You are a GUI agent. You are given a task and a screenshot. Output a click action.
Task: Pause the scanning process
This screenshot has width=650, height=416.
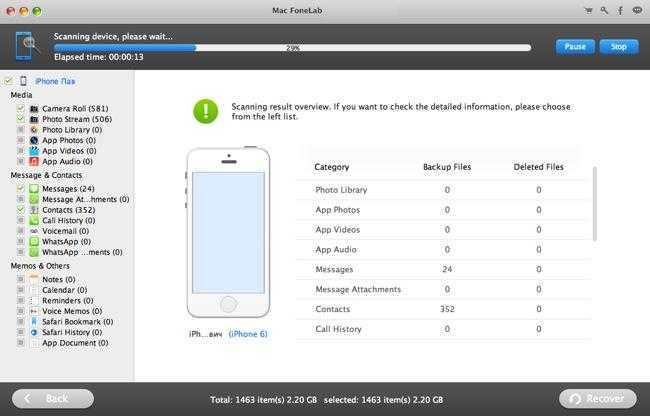pos(575,46)
